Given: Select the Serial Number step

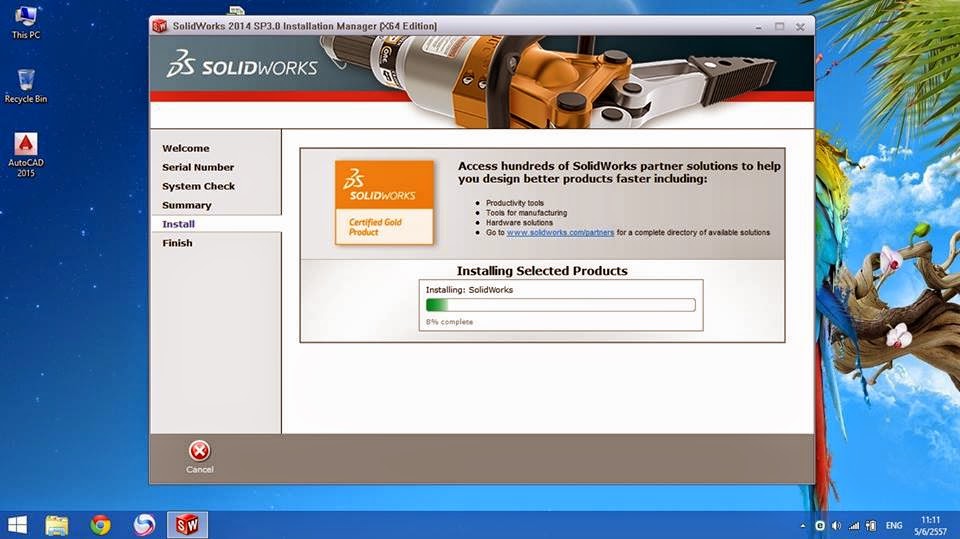Looking at the screenshot, I should 198,167.
